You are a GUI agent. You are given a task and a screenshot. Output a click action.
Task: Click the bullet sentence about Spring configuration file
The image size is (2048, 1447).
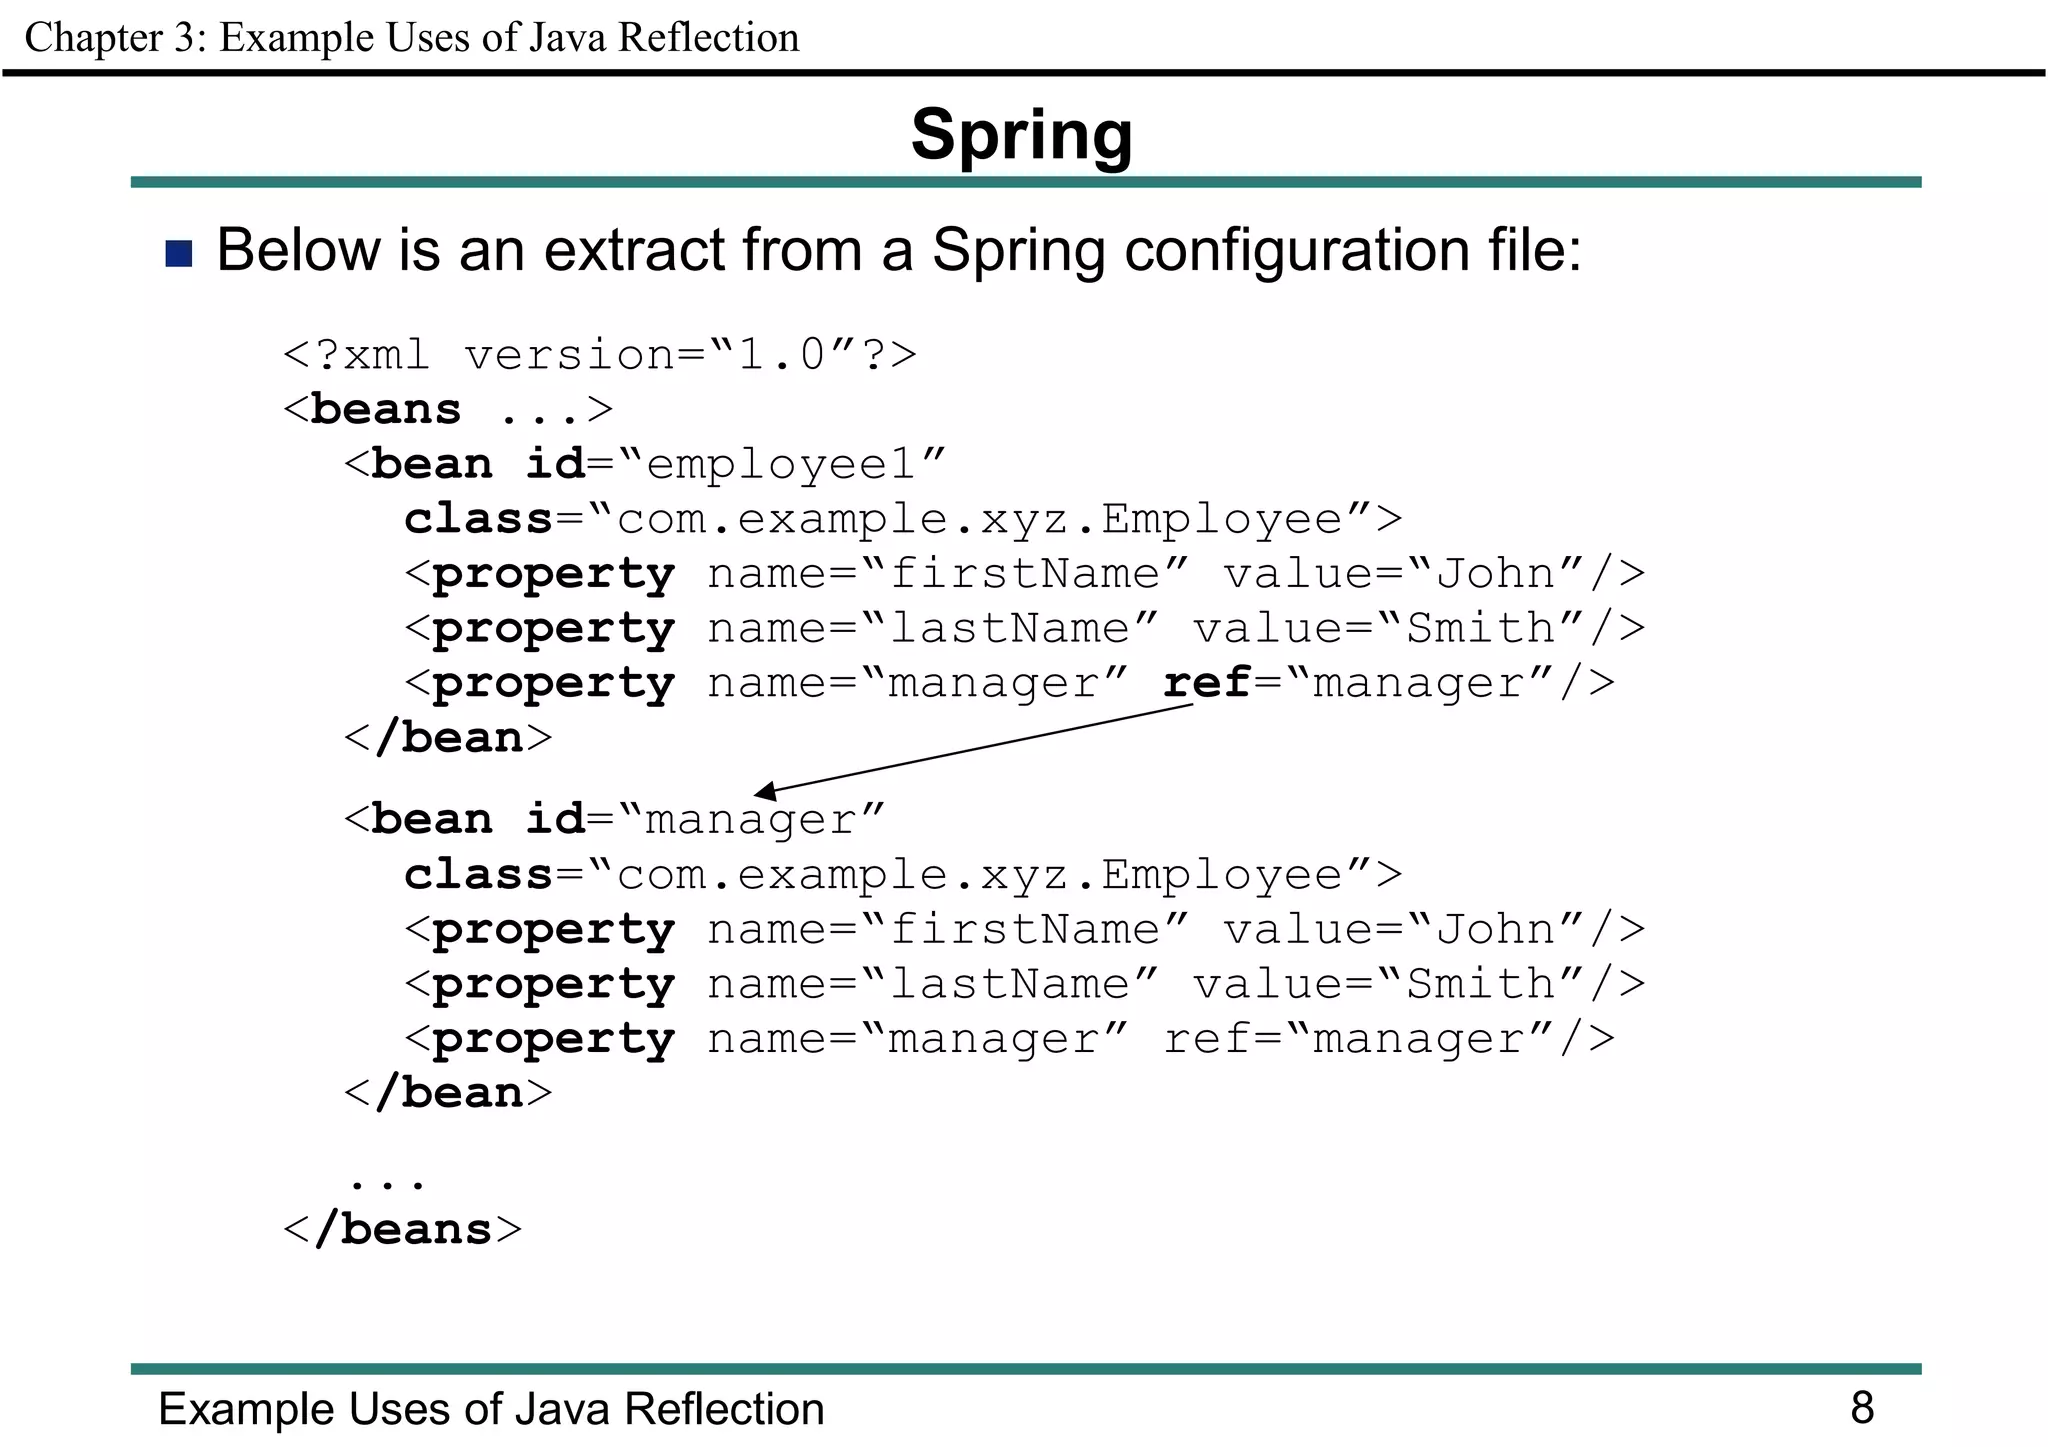[898, 250]
